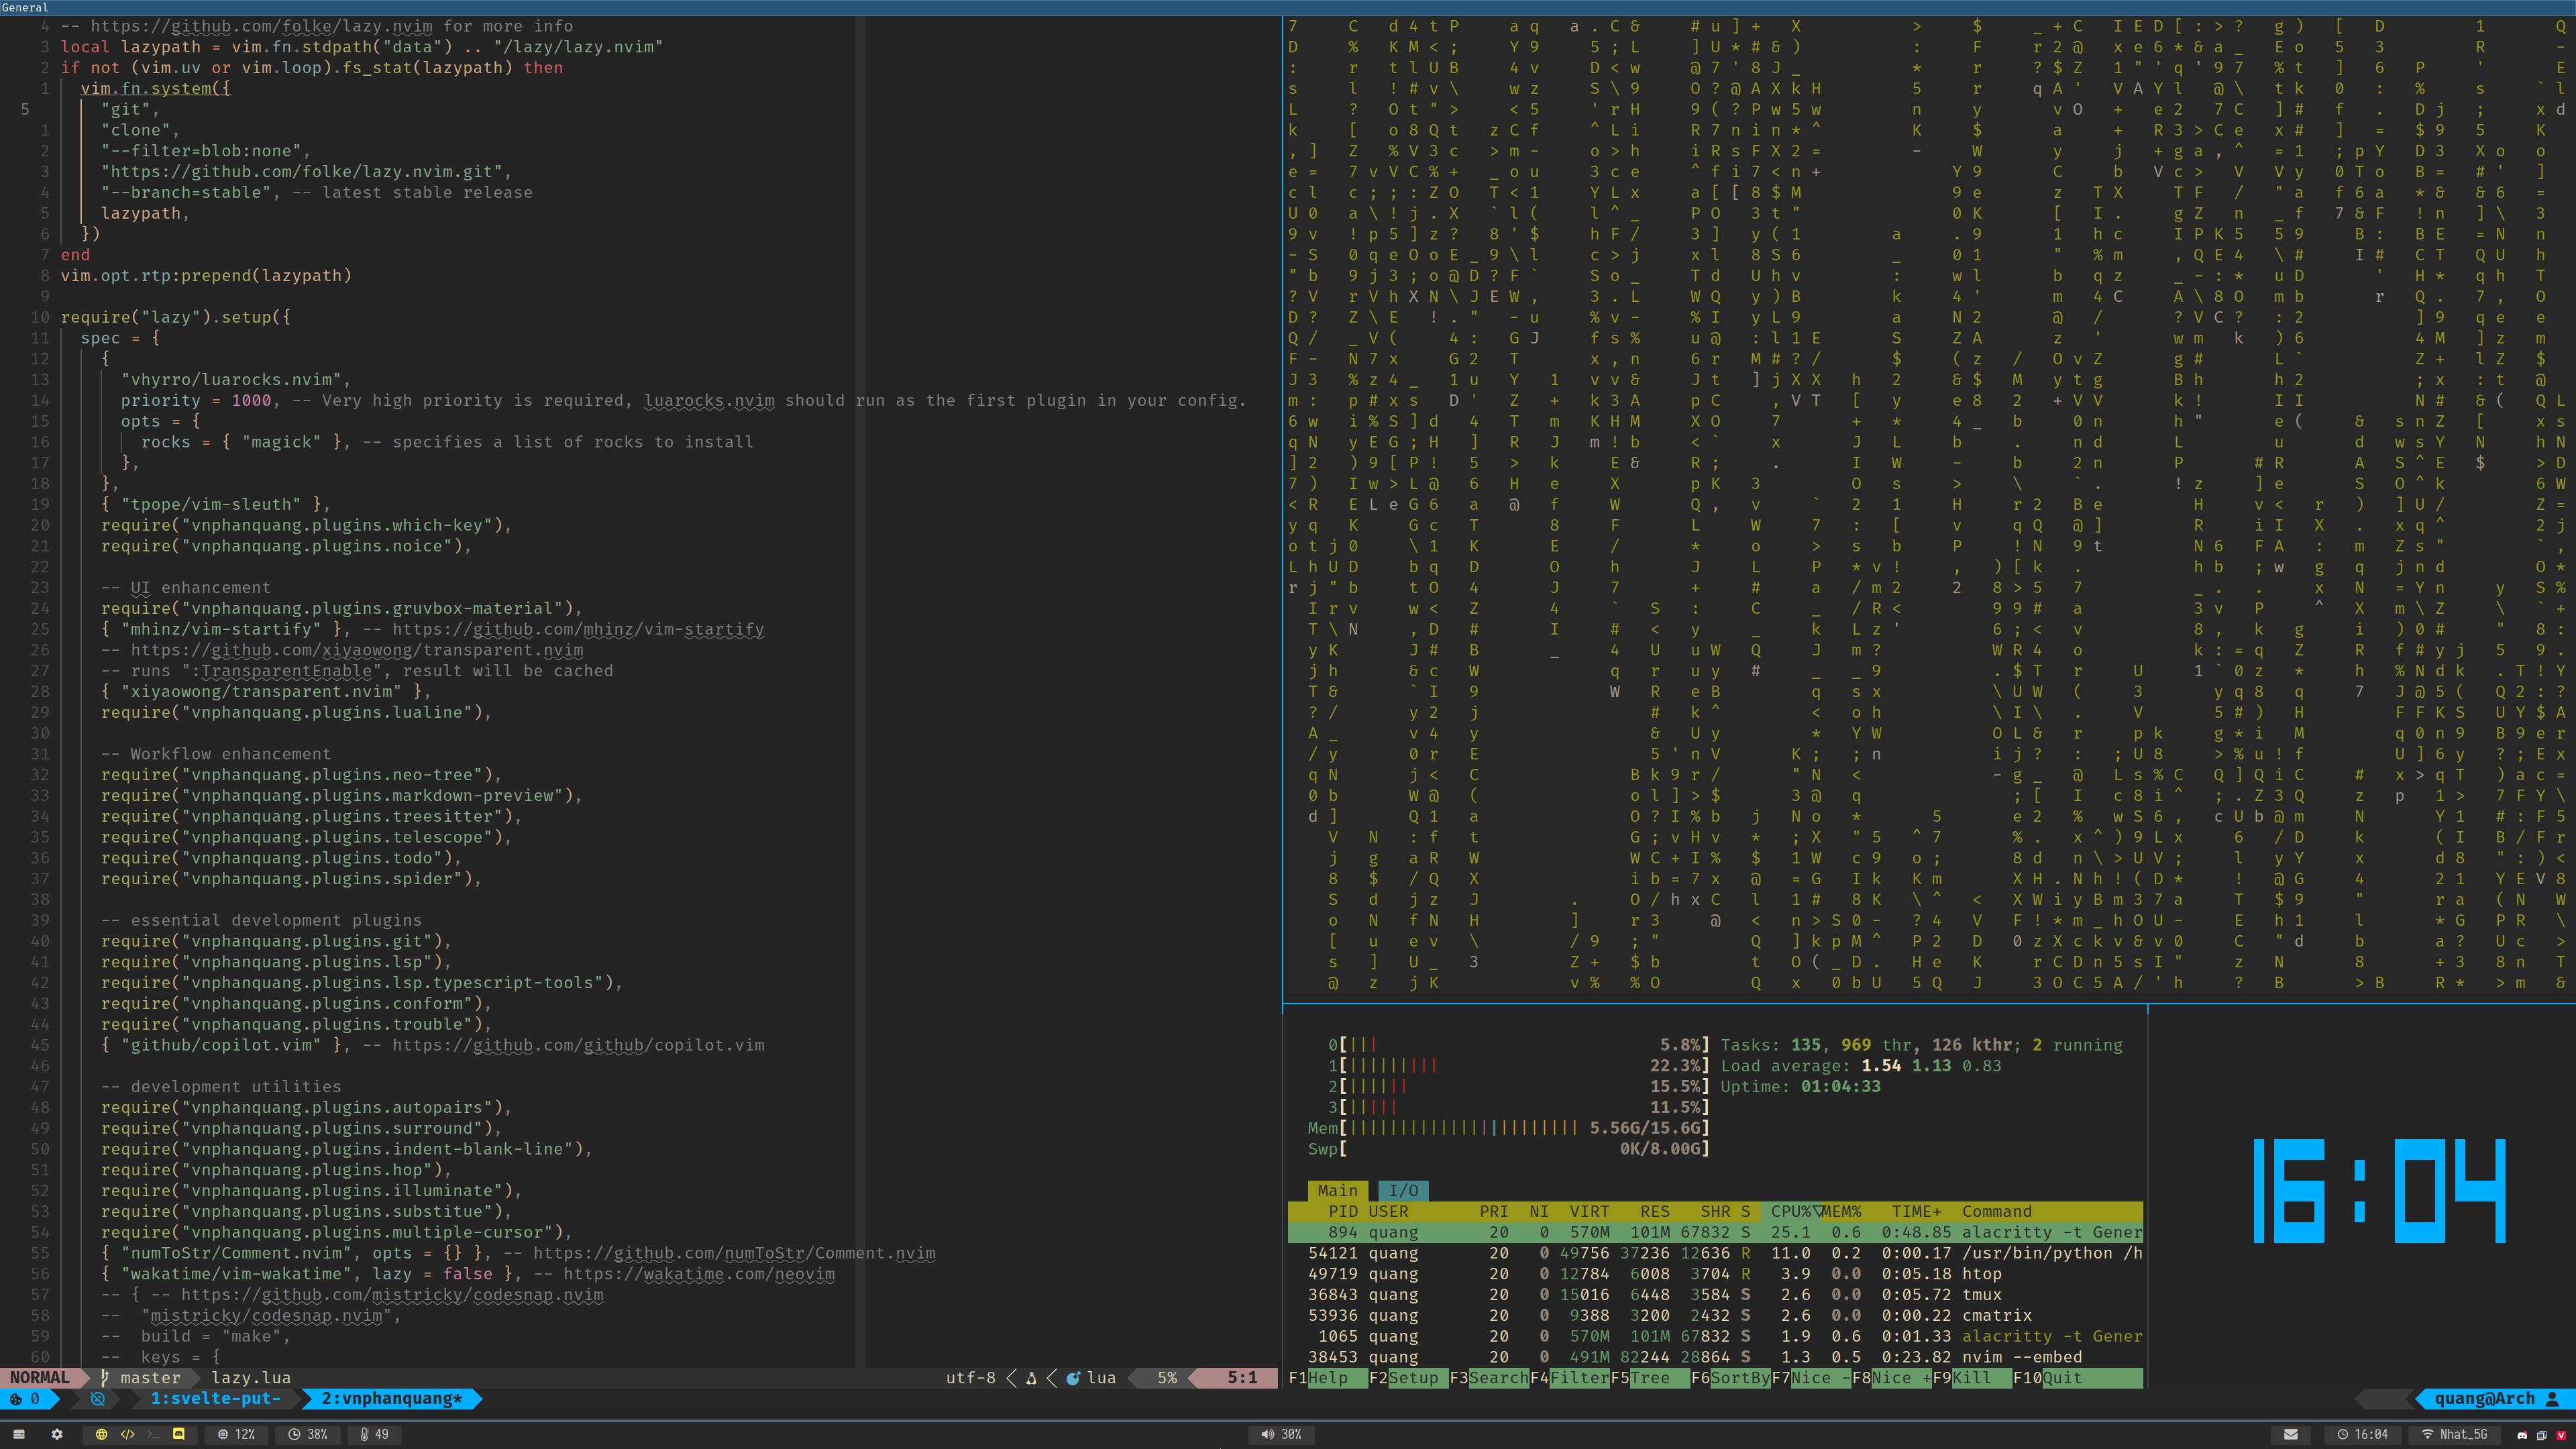Sort htop by the RES column header
This screenshot has width=2576, height=1449.
(1655, 1211)
